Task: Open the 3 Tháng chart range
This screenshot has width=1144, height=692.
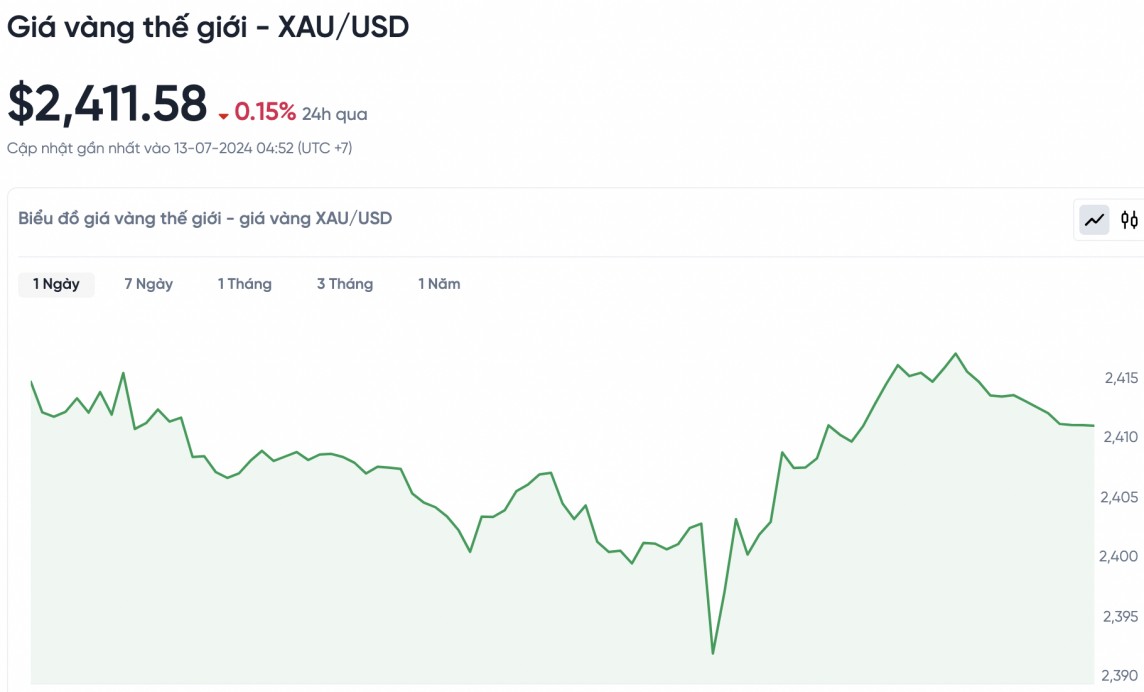Action: pyautogui.click(x=345, y=284)
